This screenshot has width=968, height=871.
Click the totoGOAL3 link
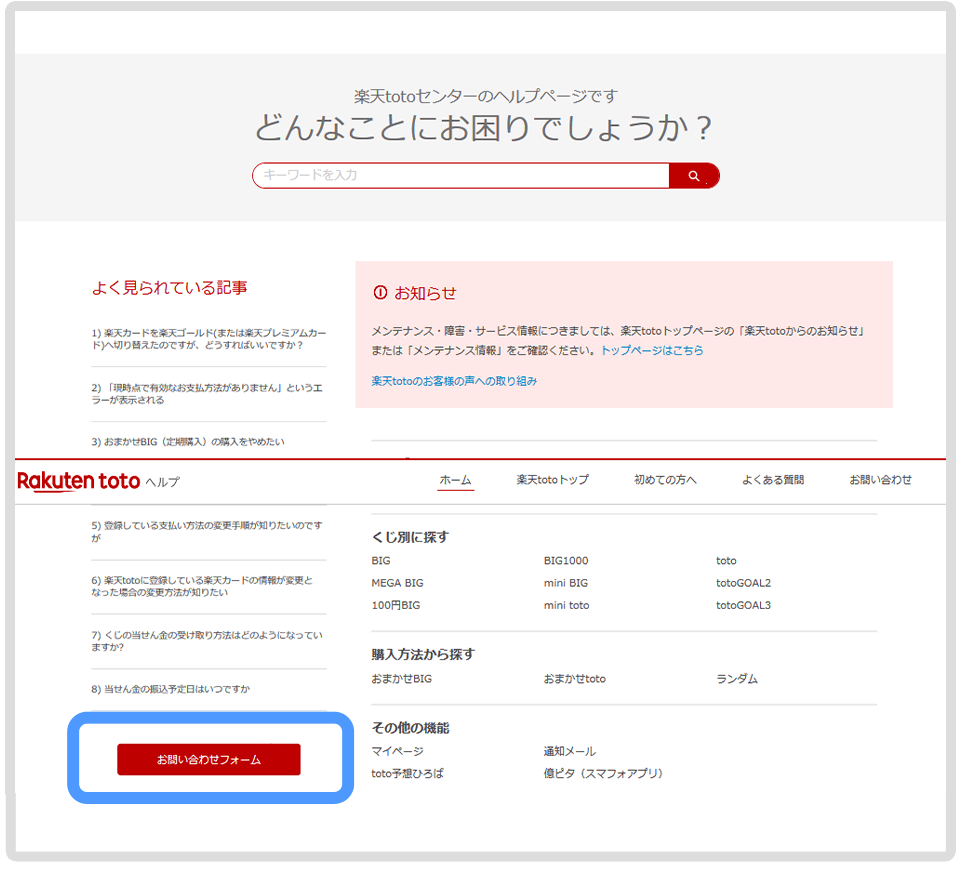click(743, 605)
